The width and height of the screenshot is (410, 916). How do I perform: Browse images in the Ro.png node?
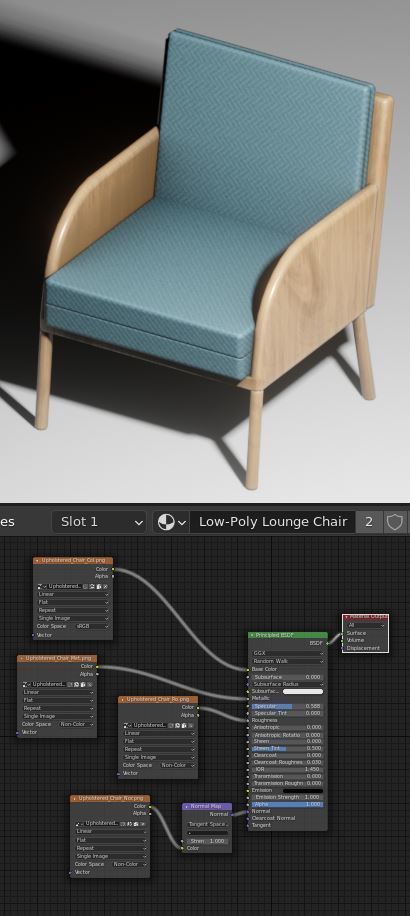tap(128, 725)
